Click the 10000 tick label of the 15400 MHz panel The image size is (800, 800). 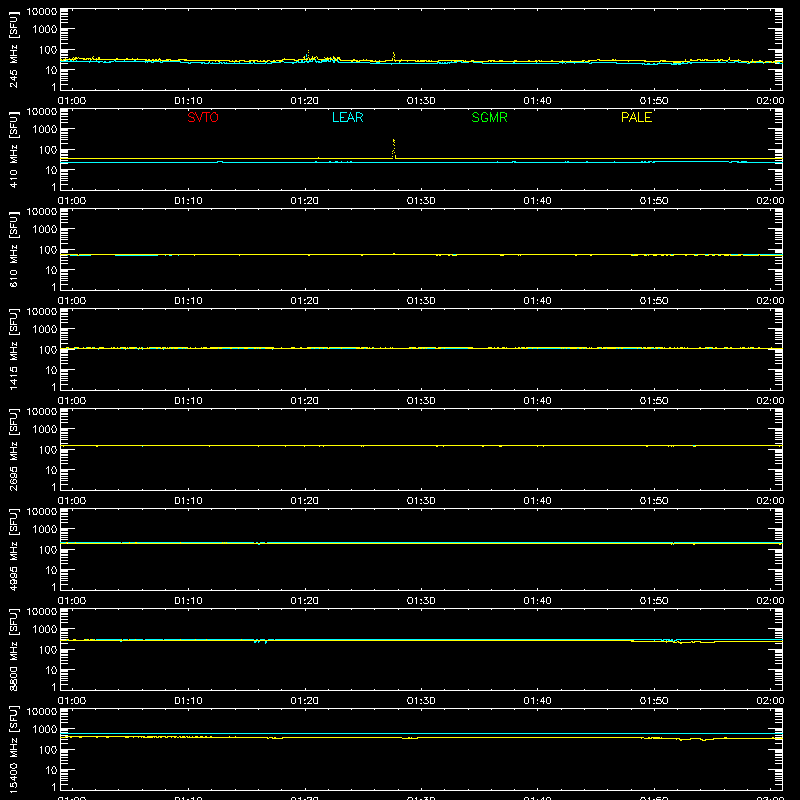click(42, 712)
